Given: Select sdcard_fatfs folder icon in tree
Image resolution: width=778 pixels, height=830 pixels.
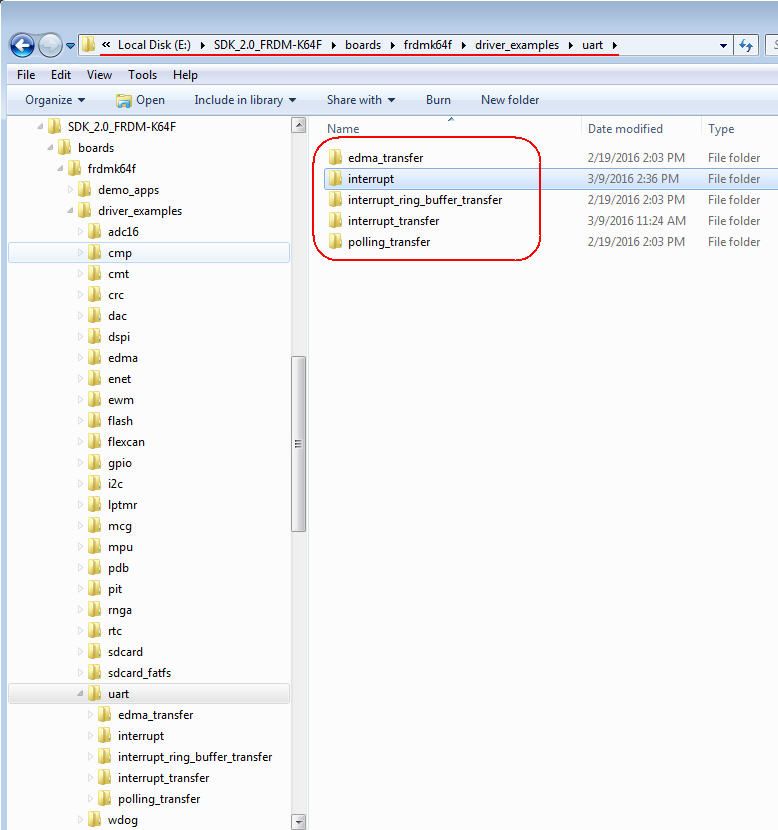Looking at the screenshot, I should point(95,672).
